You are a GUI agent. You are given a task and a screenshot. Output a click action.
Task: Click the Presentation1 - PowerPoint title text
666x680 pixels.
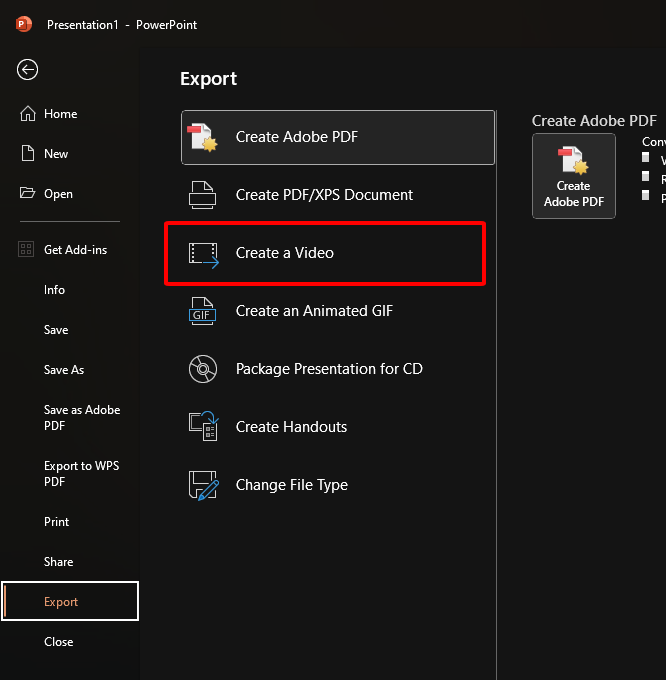tap(122, 25)
